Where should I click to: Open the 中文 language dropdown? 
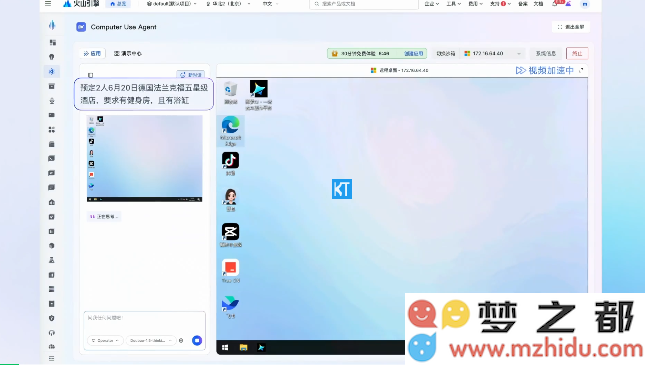coord(270,4)
